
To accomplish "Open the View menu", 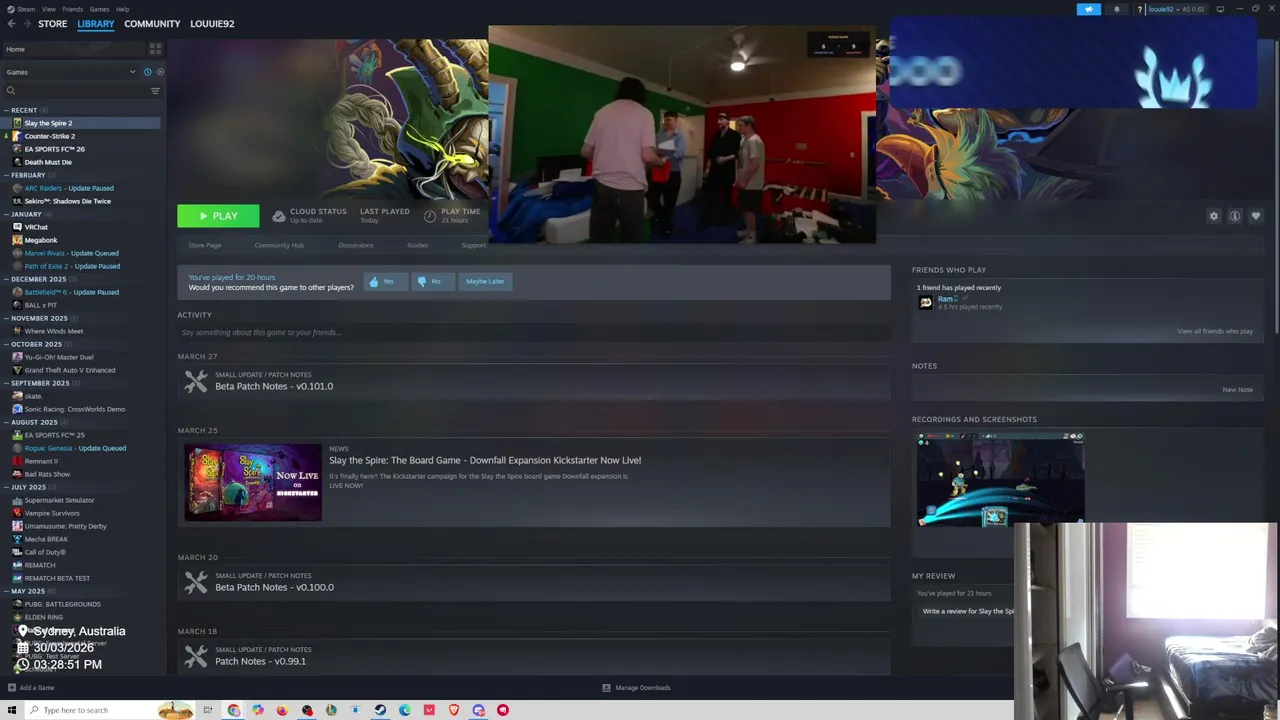I will tap(48, 9).
